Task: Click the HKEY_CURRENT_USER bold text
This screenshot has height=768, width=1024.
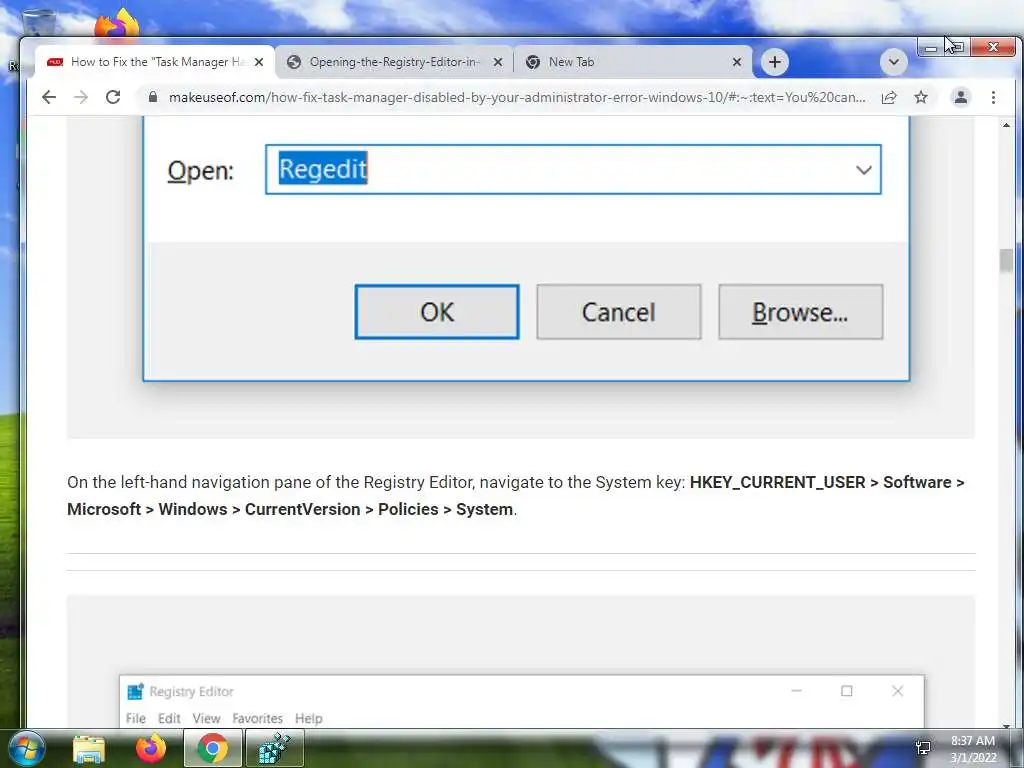Action: click(777, 482)
